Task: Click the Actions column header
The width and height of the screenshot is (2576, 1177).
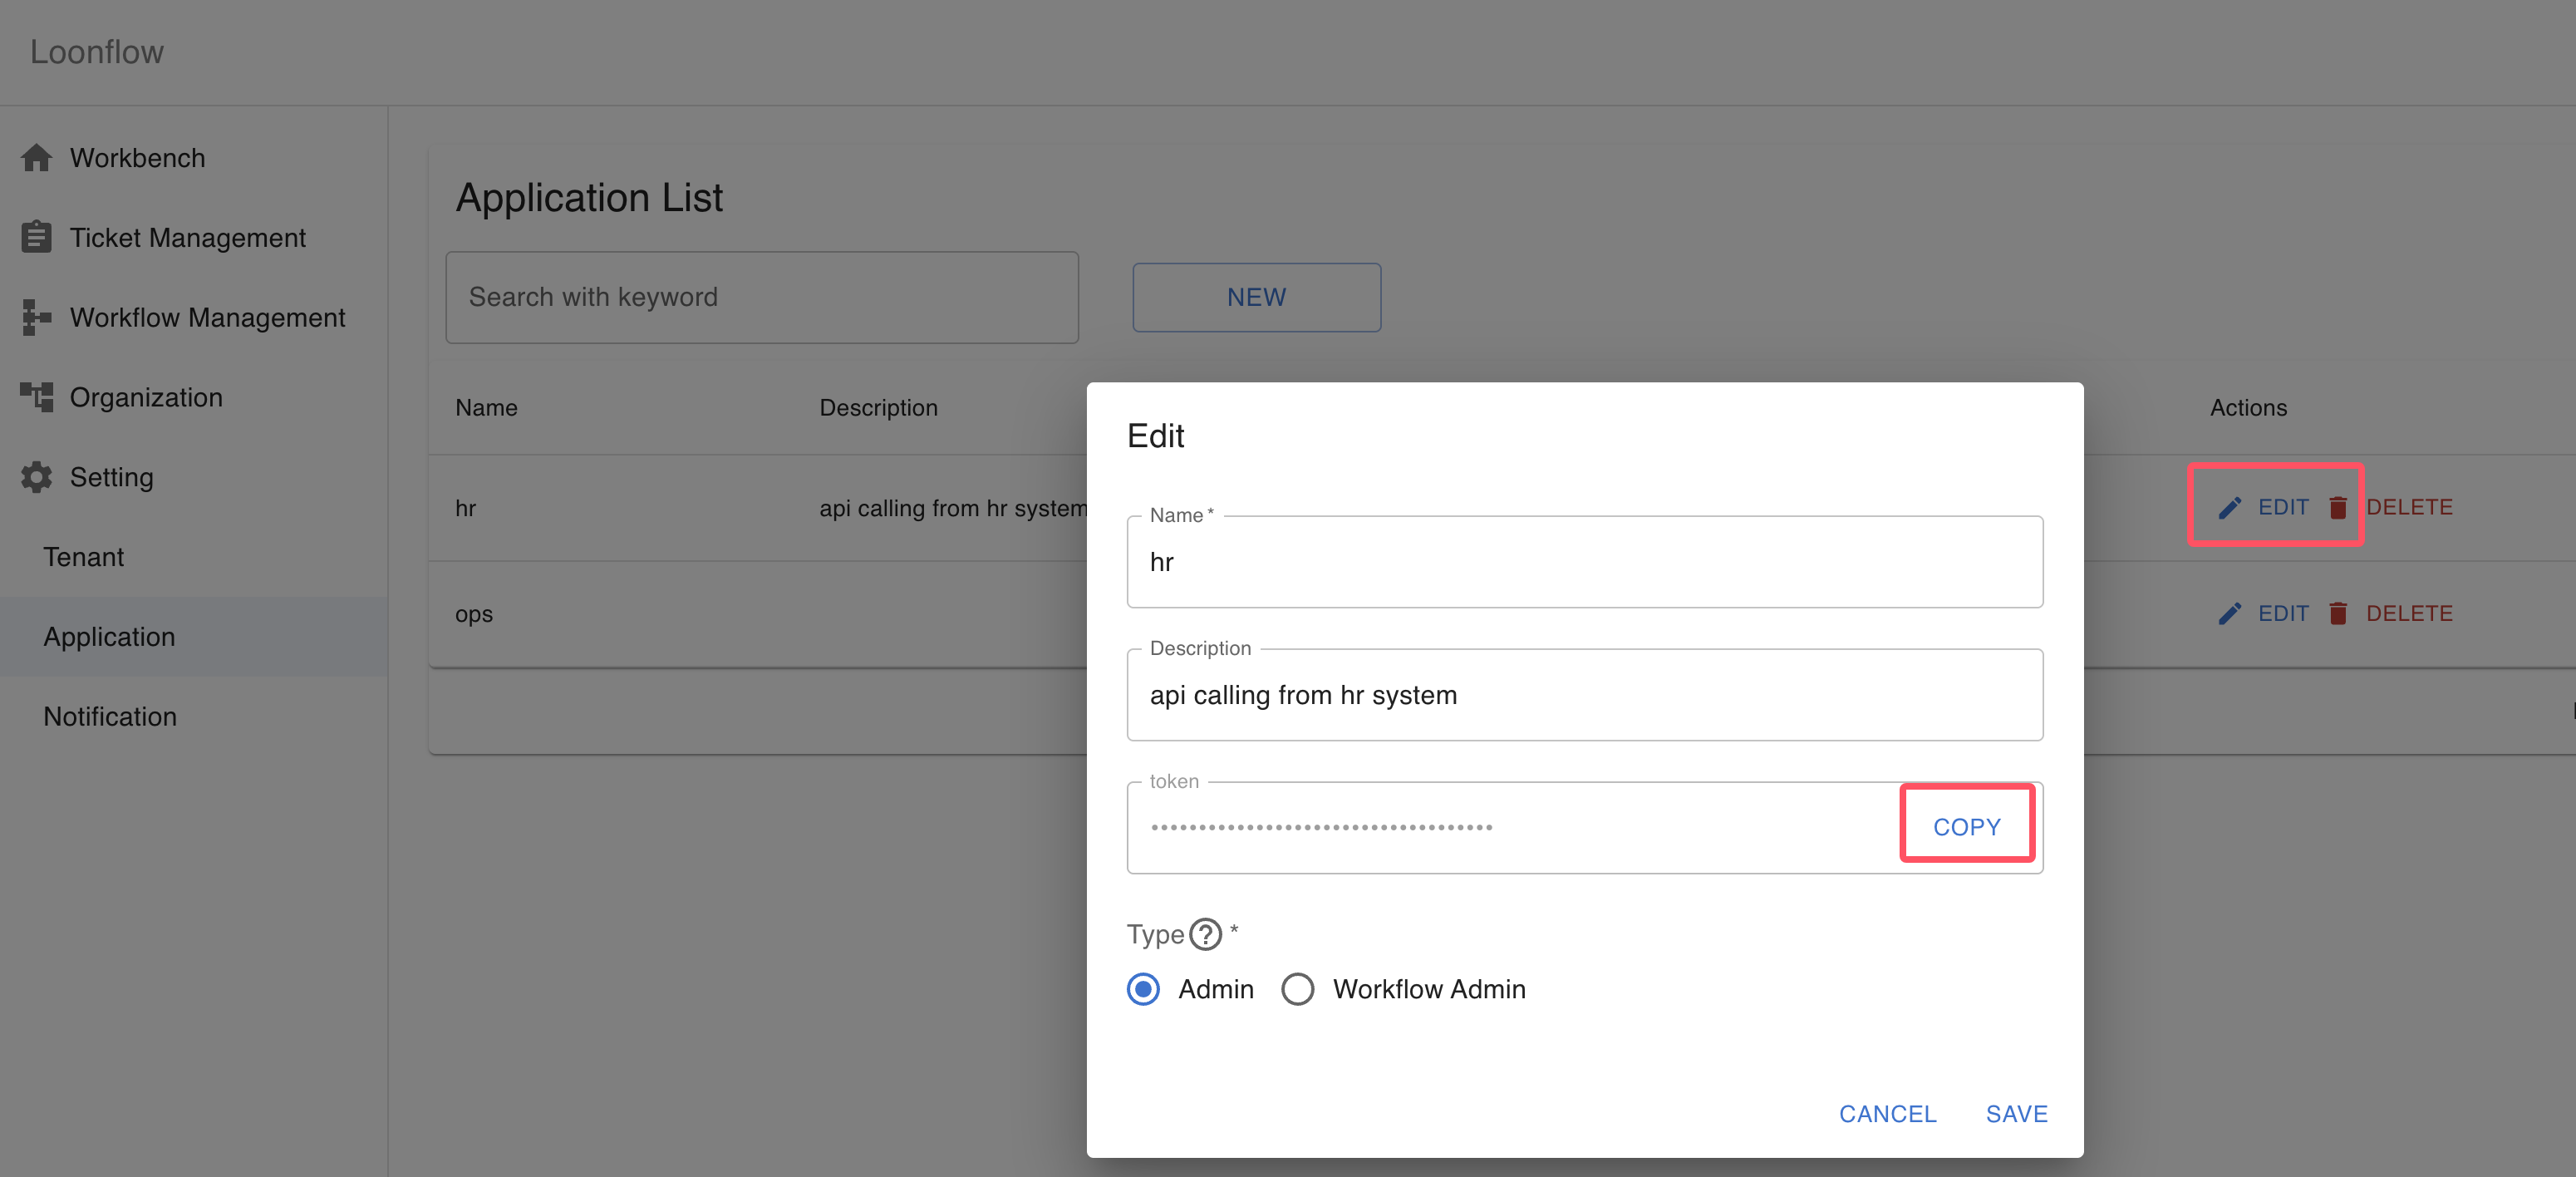Action: pyautogui.click(x=2248, y=408)
